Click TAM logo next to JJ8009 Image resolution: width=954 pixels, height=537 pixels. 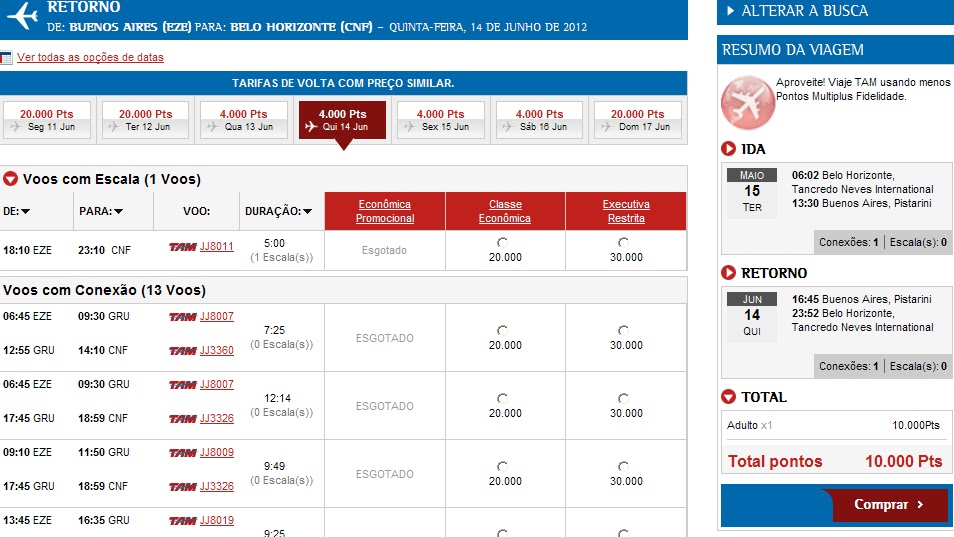[183, 453]
